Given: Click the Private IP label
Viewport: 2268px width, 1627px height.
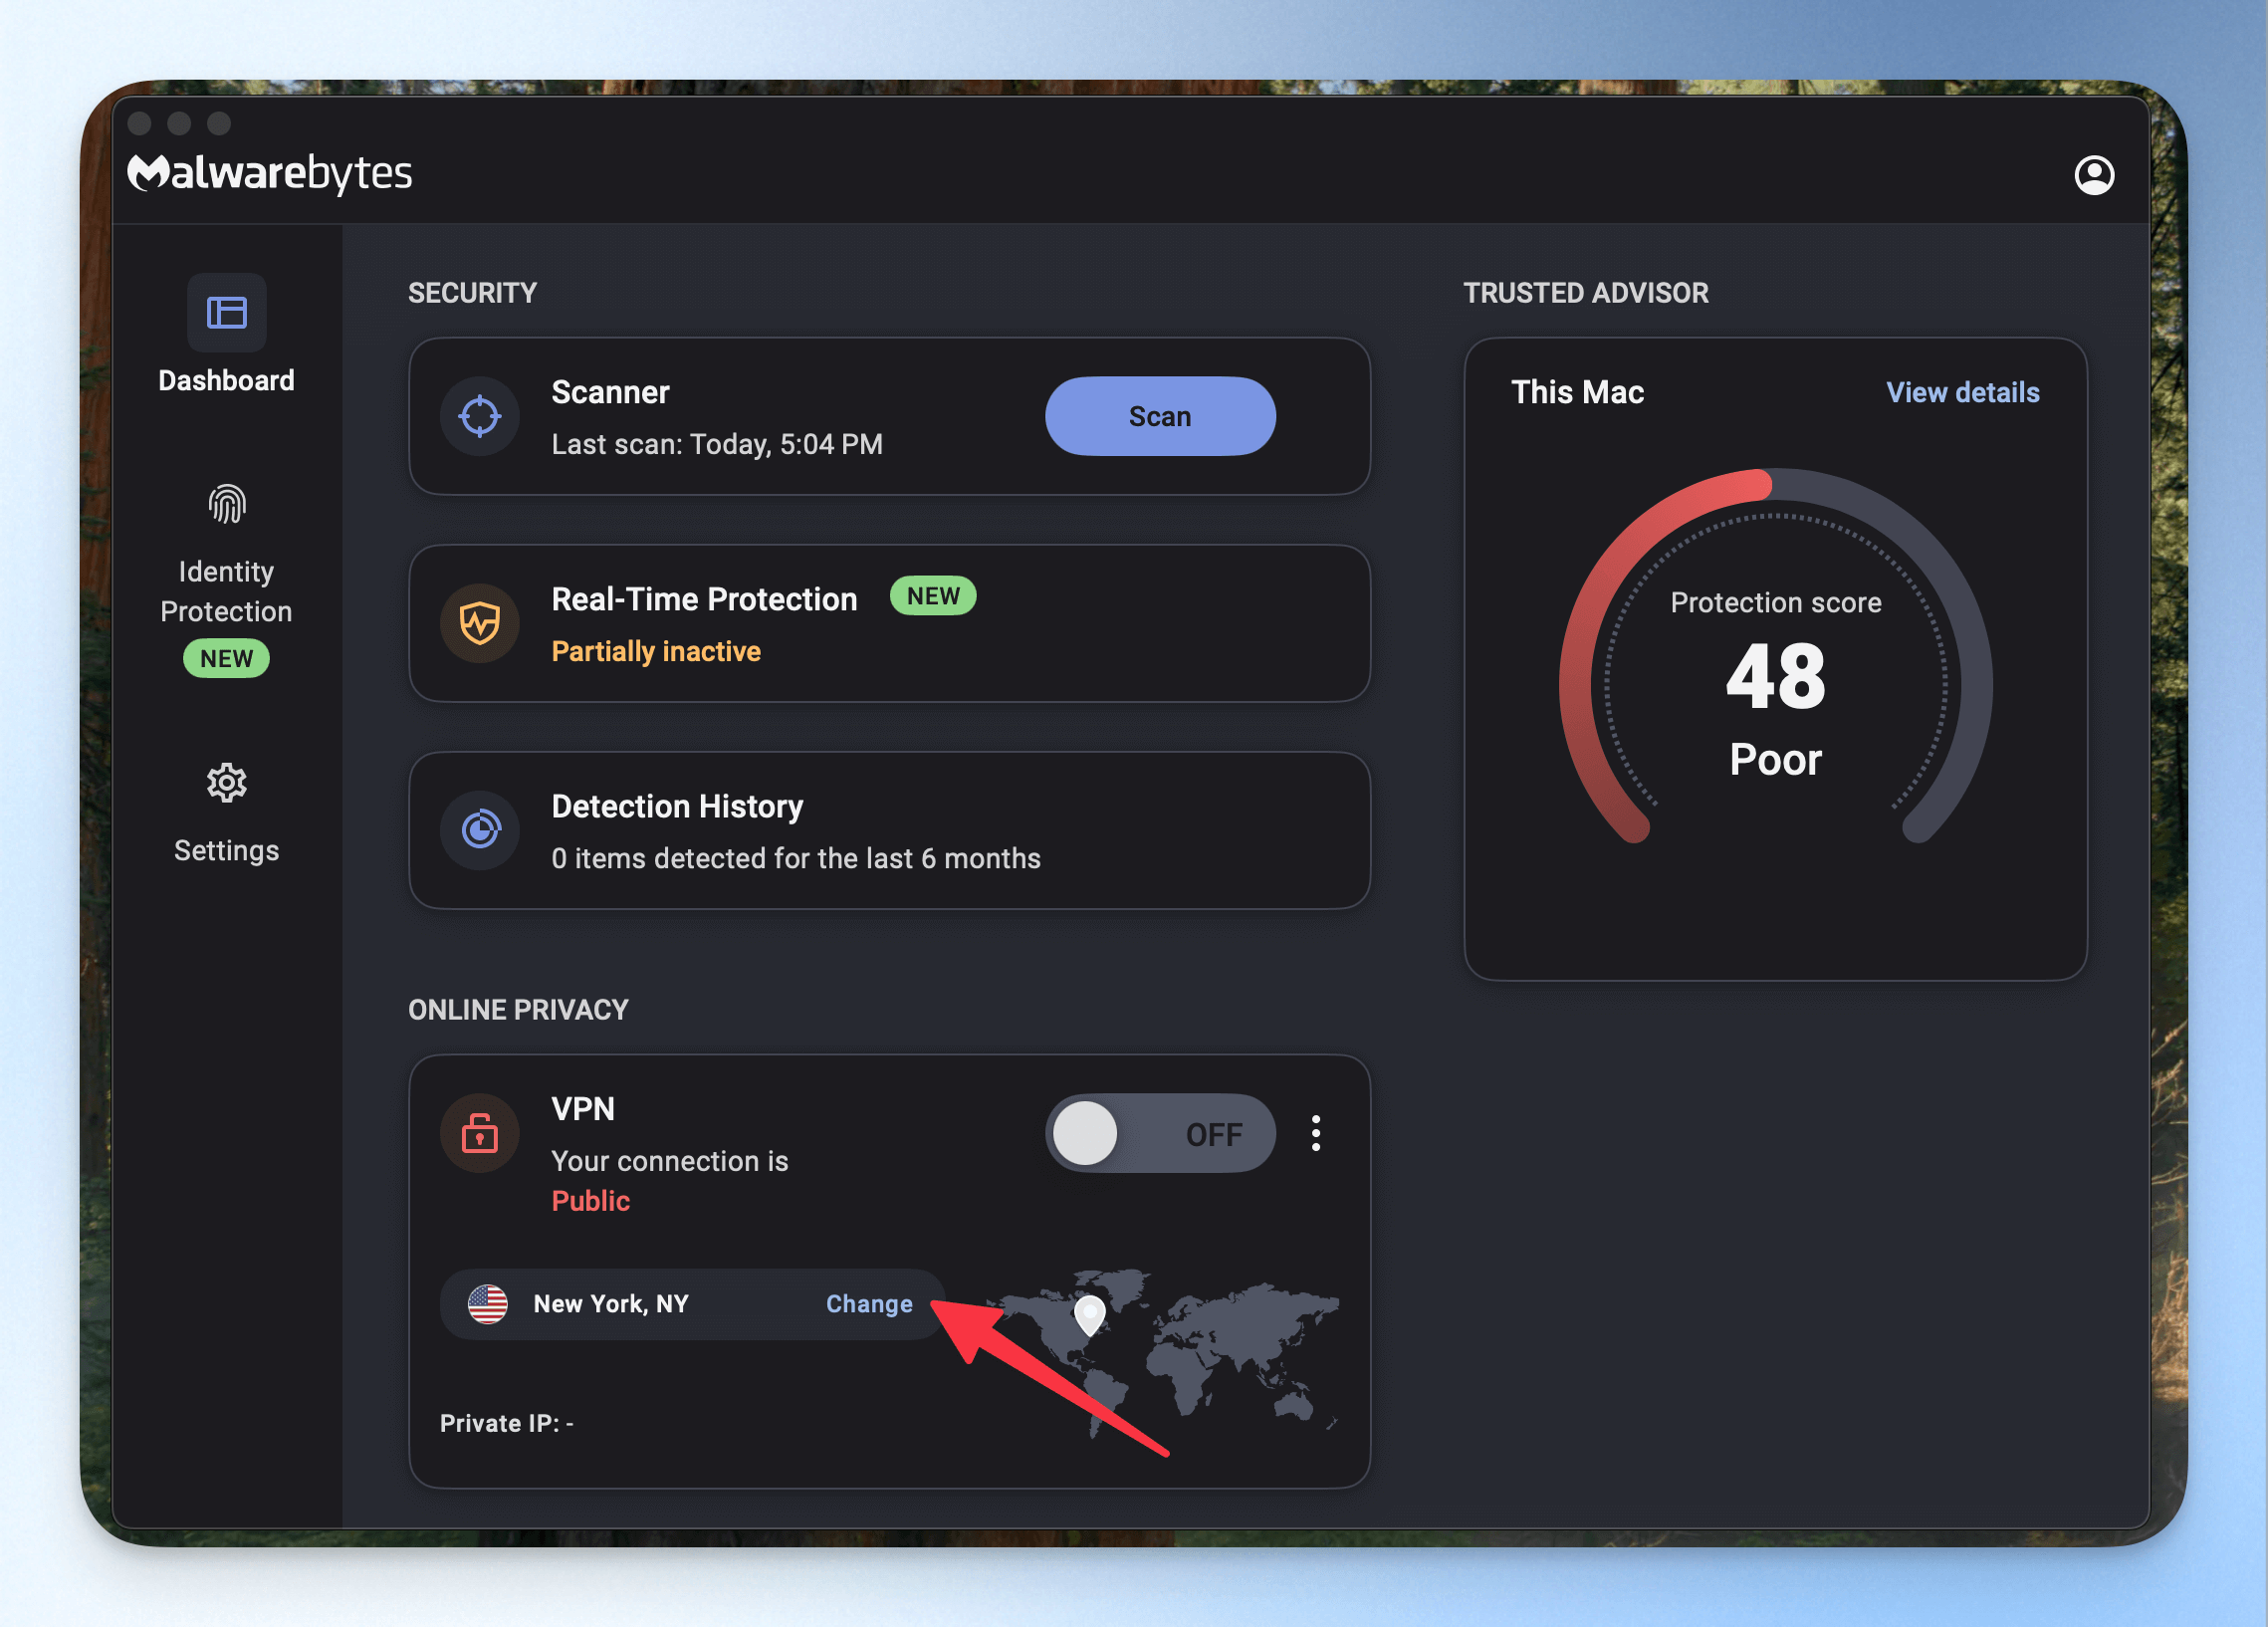Looking at the screenshot, I should point(507,1423).
